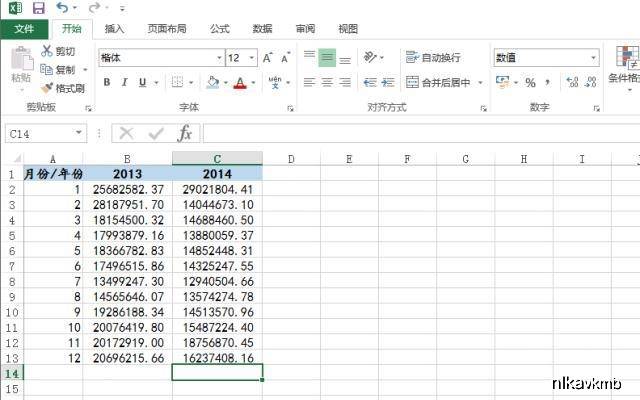Open the 字体 font dialog launcher
The height and width of the screenshot is (400, 640).
tap(290, 108)
